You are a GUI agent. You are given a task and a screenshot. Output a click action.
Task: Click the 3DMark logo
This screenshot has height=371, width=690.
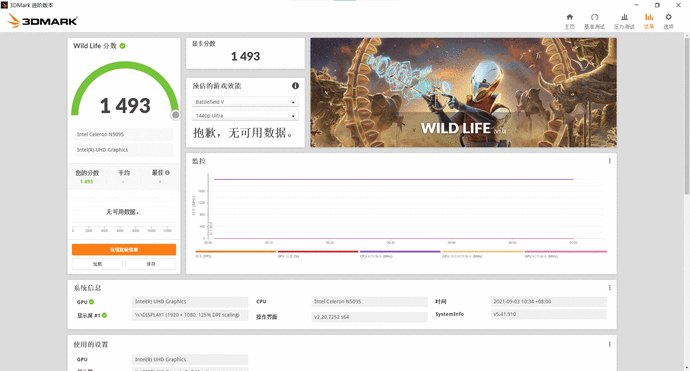tap(43, 20)
